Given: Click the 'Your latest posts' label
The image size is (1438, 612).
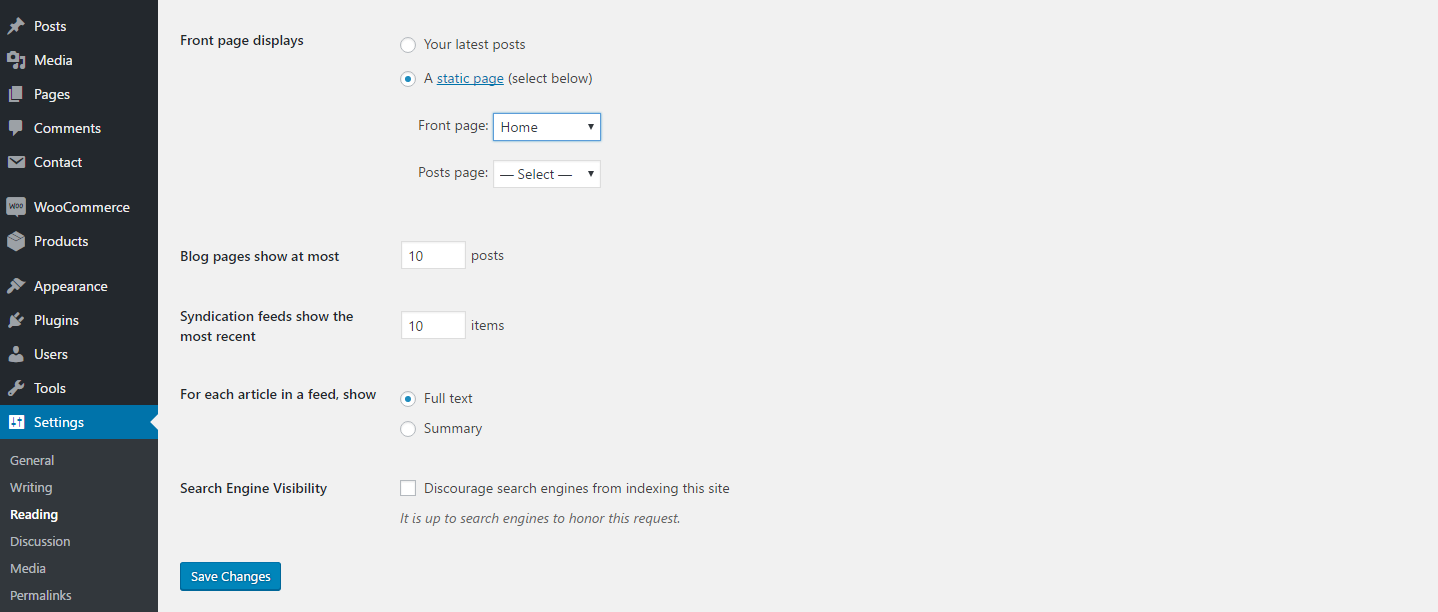Looking at the screenshot, I should [x=475, y=44].
